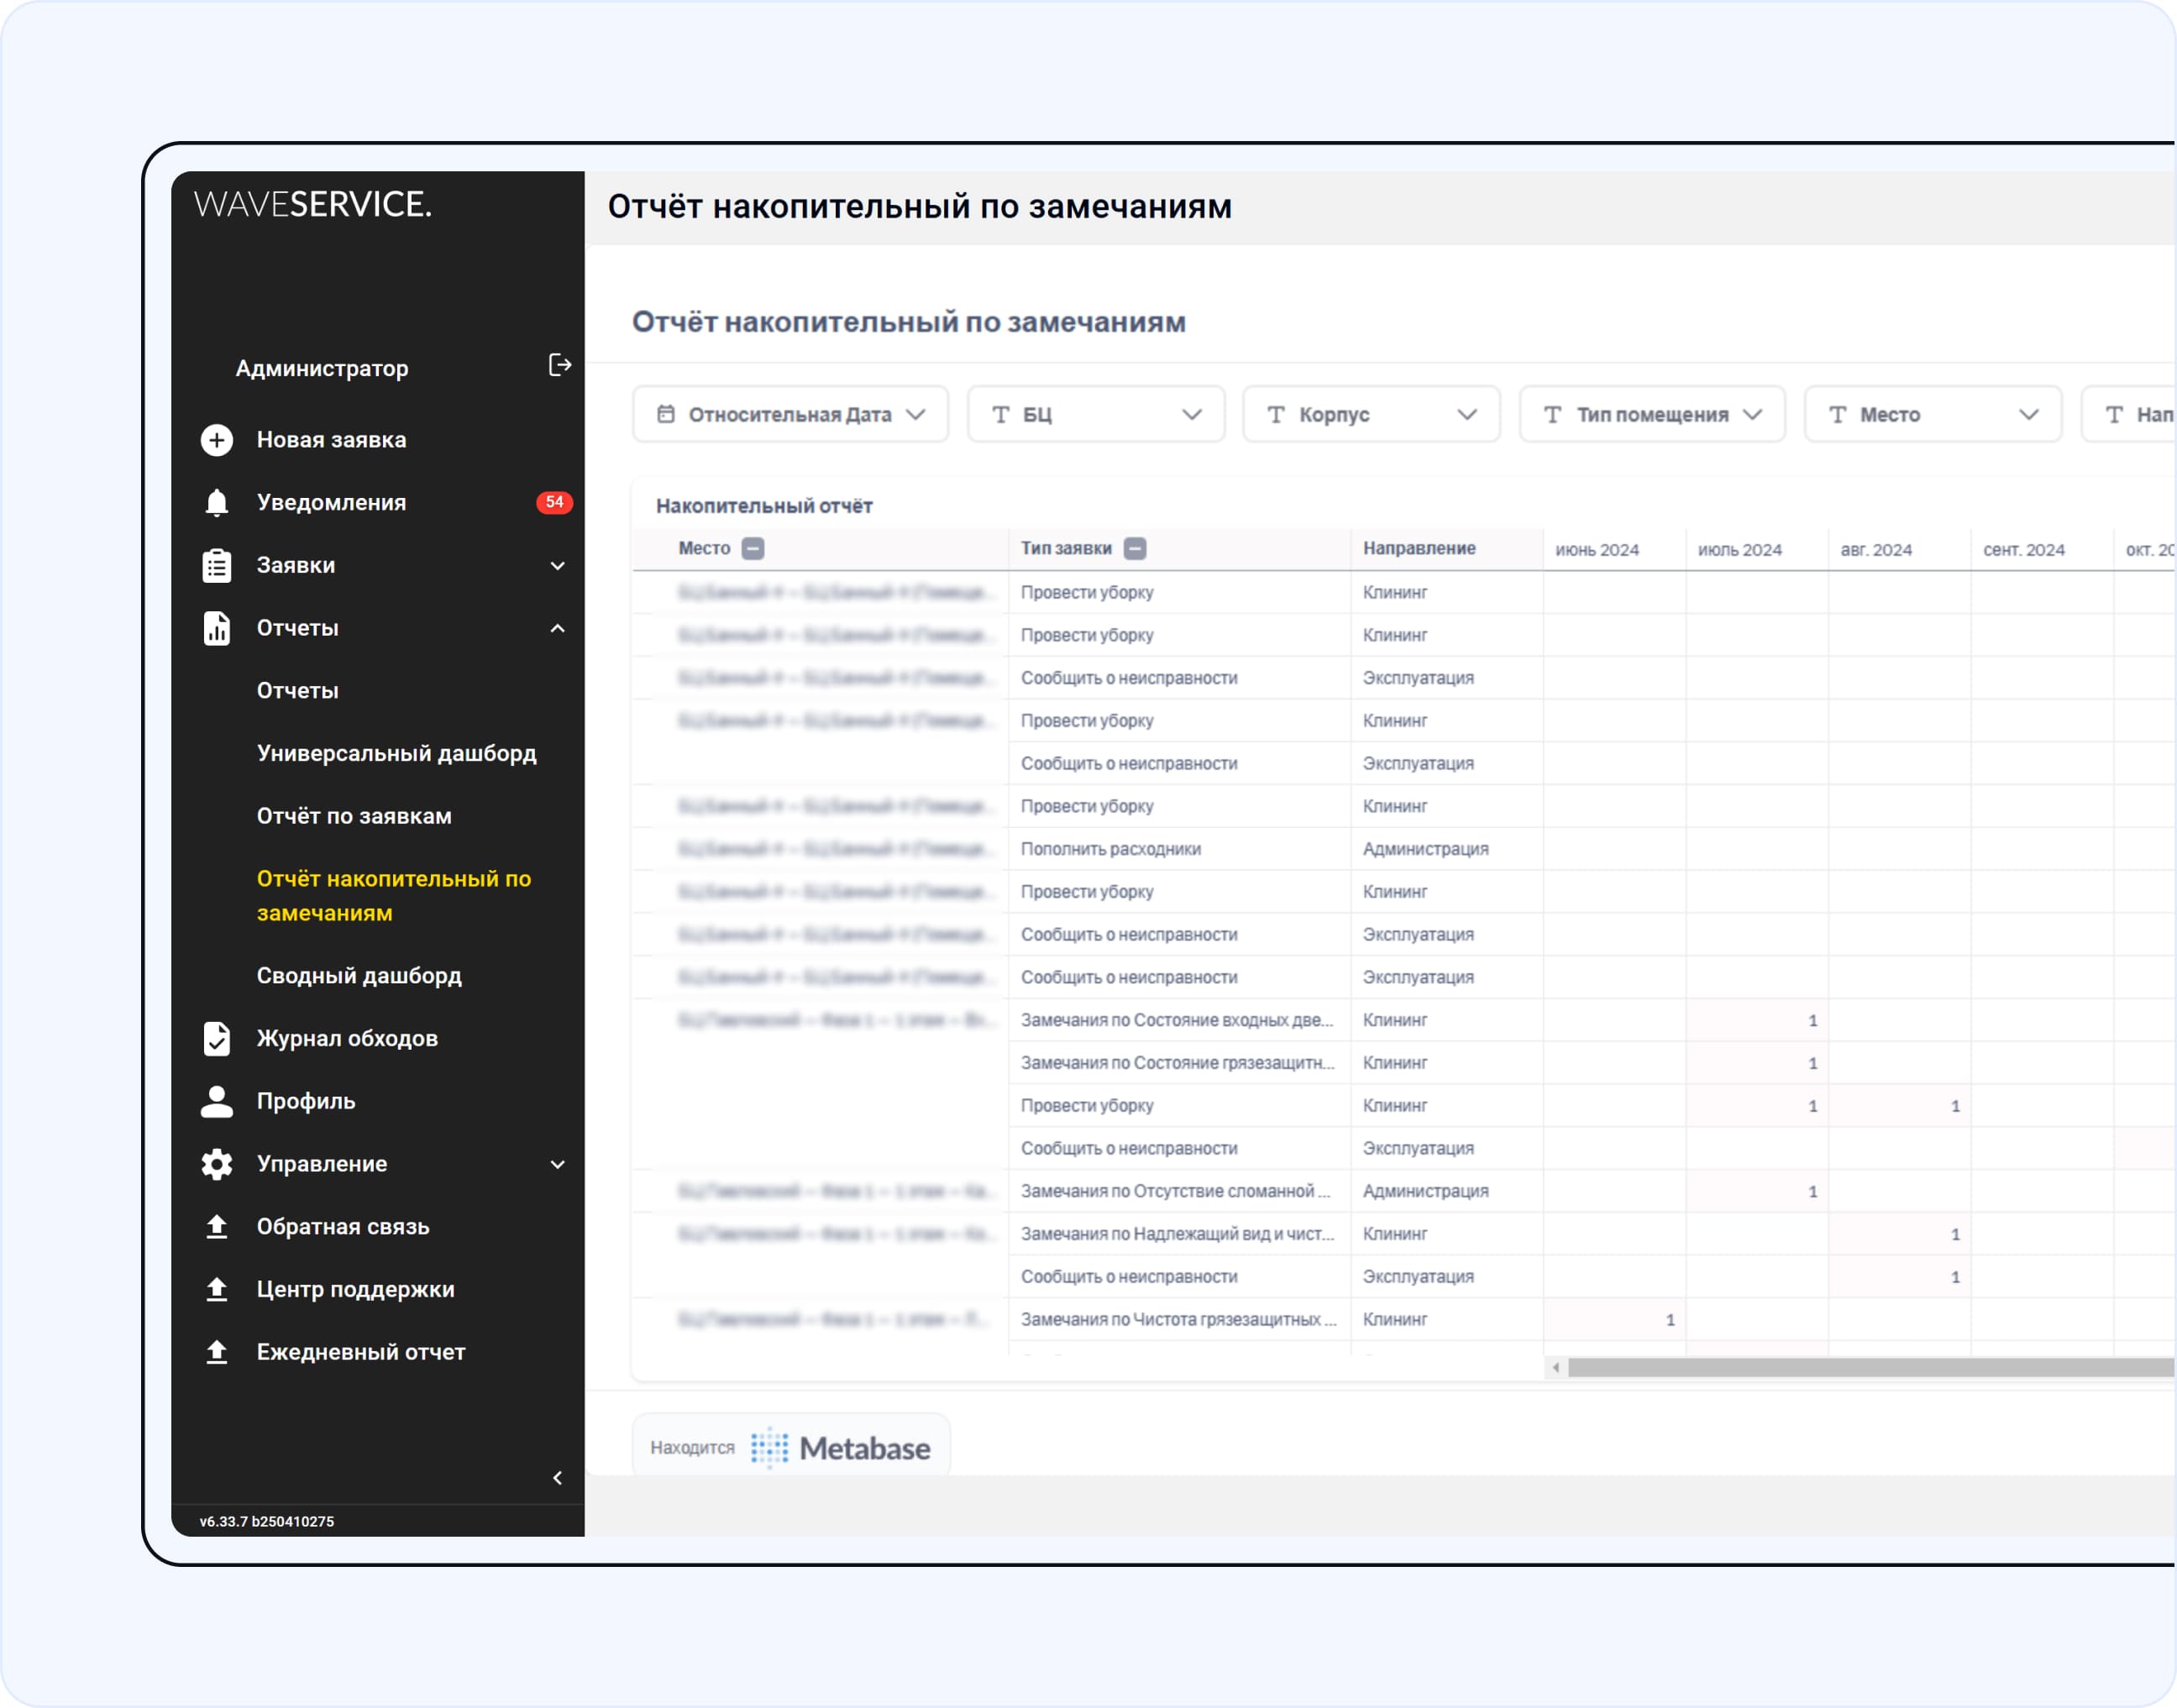Open Универсальный дашборд menu item
This screenshot has height=1708, width=2177.
pos(396,753)
